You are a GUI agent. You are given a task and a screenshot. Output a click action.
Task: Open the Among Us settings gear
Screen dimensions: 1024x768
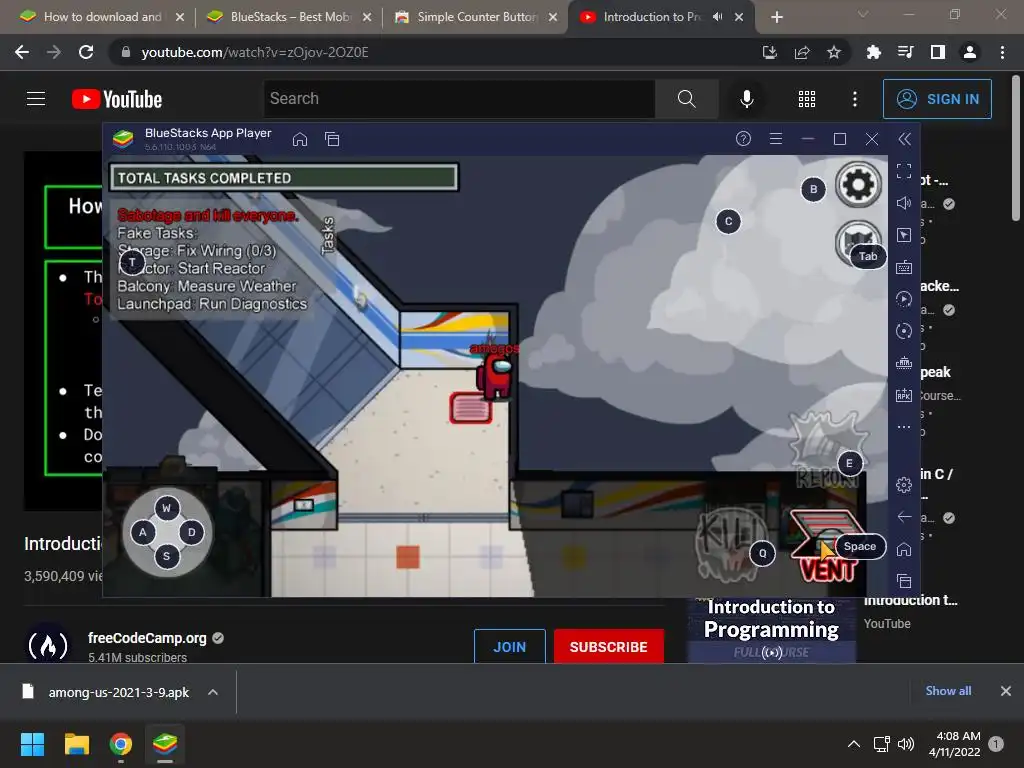[x=858, y=185]
